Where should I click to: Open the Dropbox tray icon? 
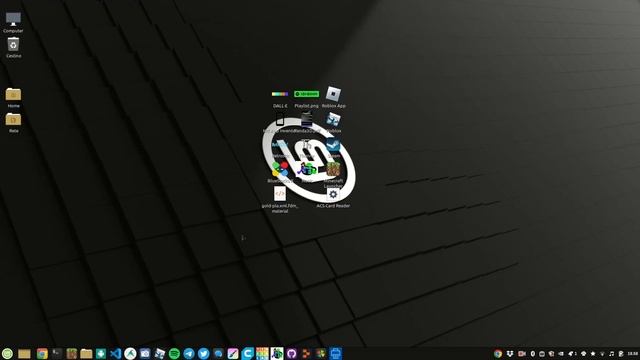pyautogui.click(x=510, y=354)
